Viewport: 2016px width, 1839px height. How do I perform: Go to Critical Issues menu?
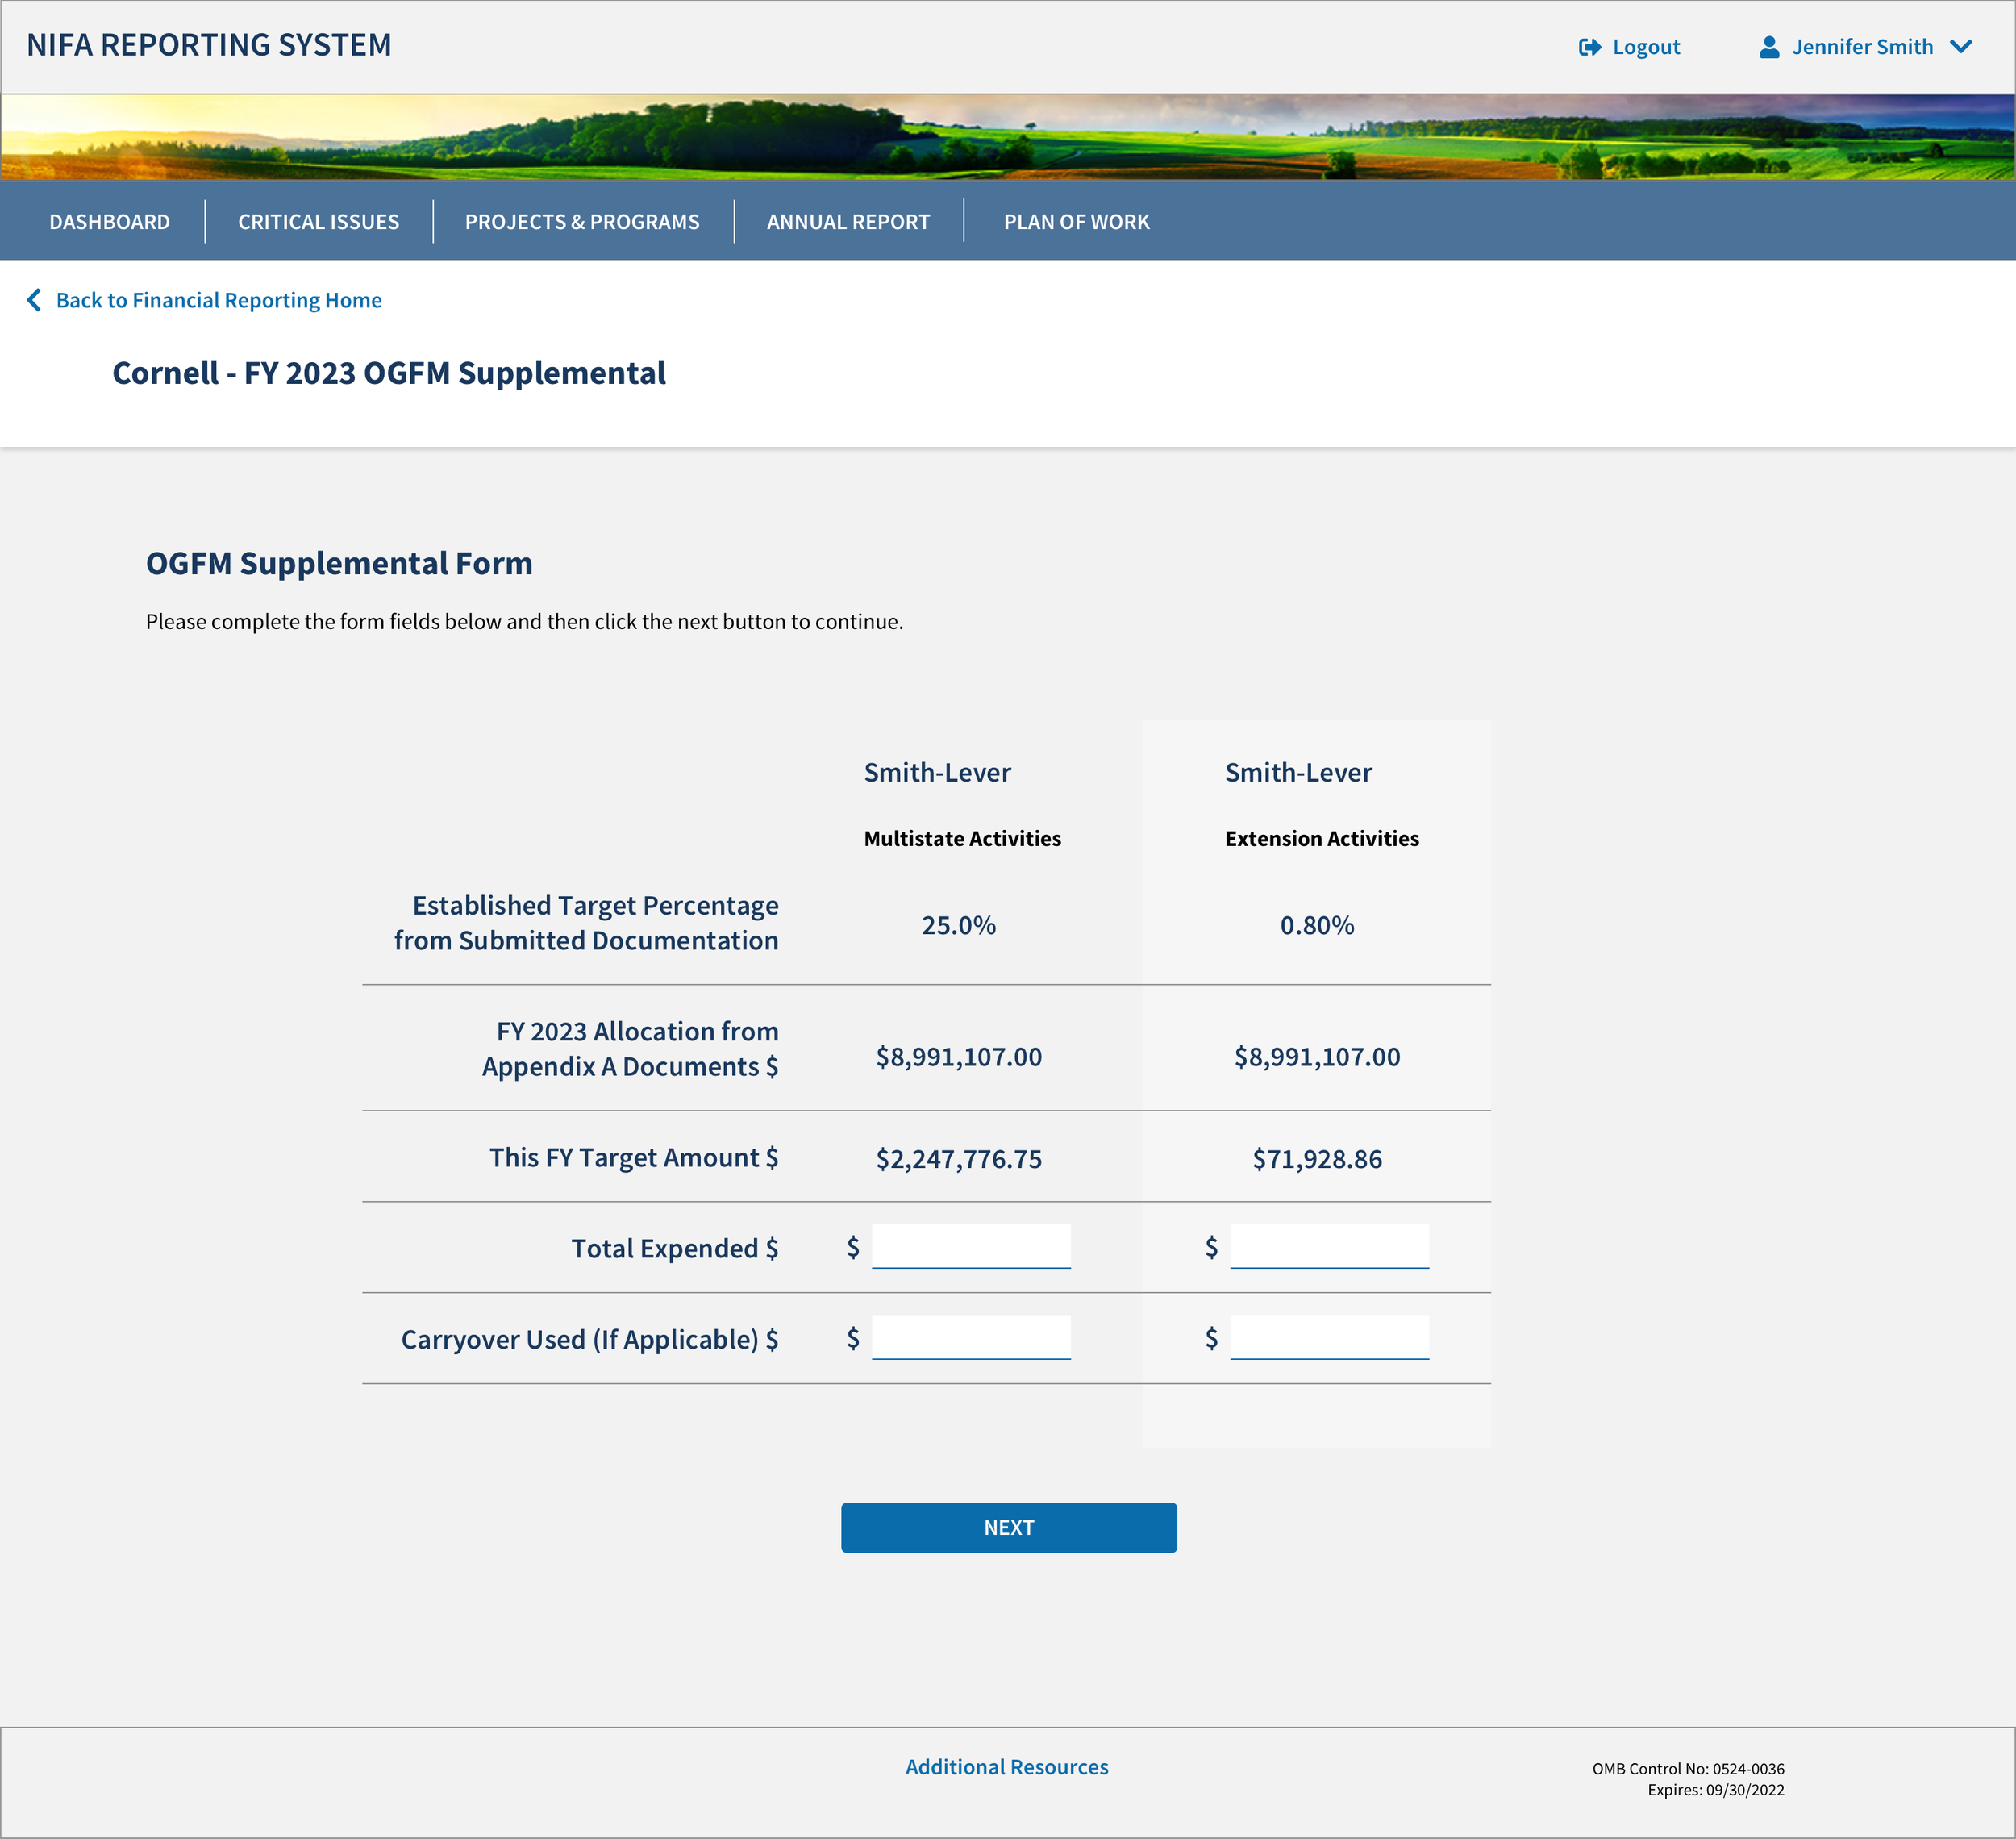tap(318, 222)
